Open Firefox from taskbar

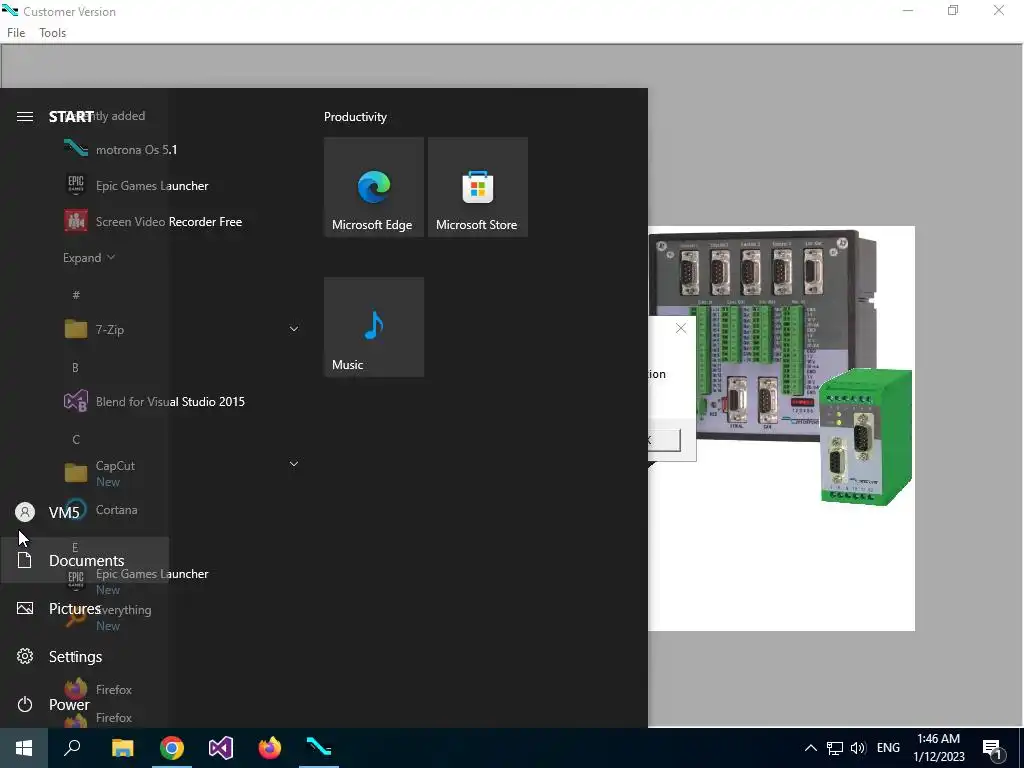tap(270, 748)
